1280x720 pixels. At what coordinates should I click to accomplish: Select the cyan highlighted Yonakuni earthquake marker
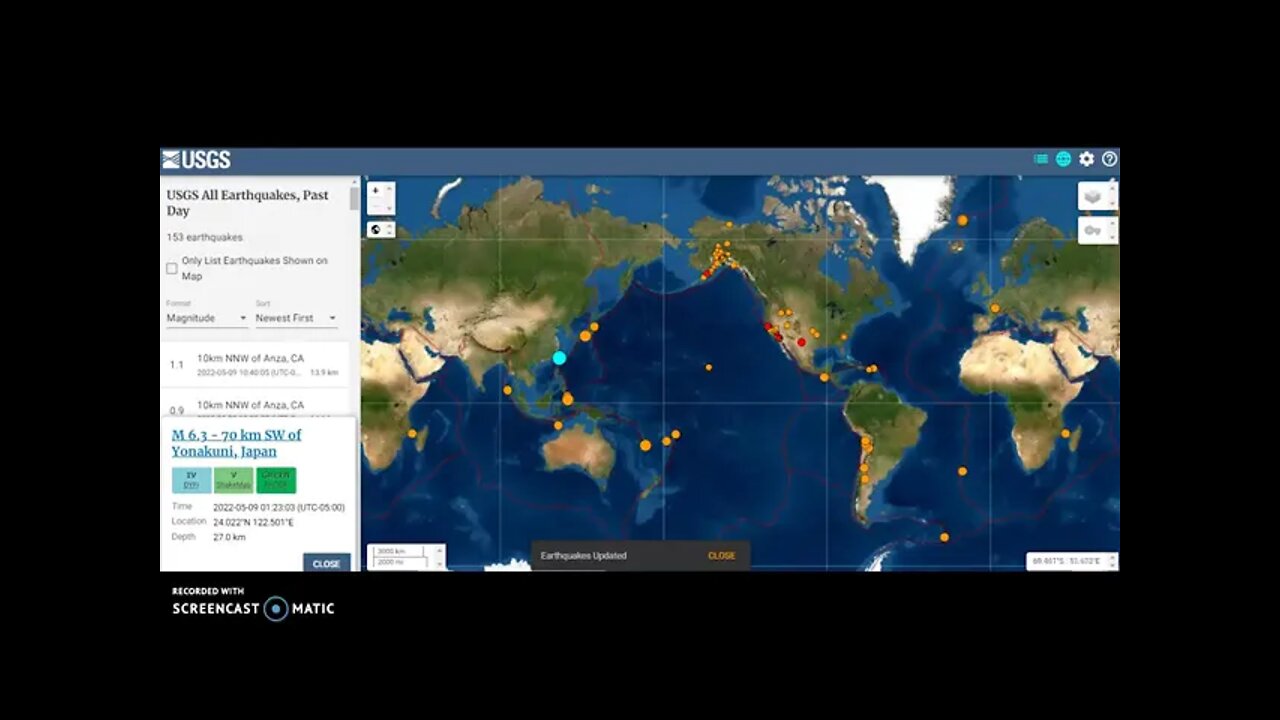(559, 358)
